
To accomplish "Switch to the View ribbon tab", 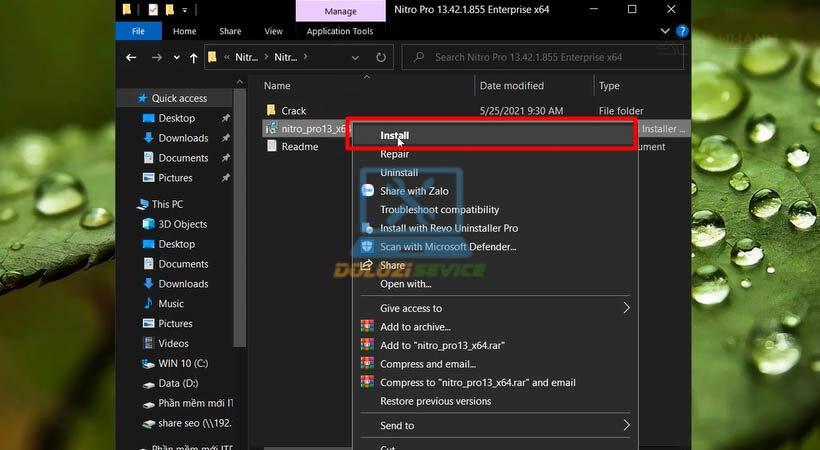I will pos(273,31).
